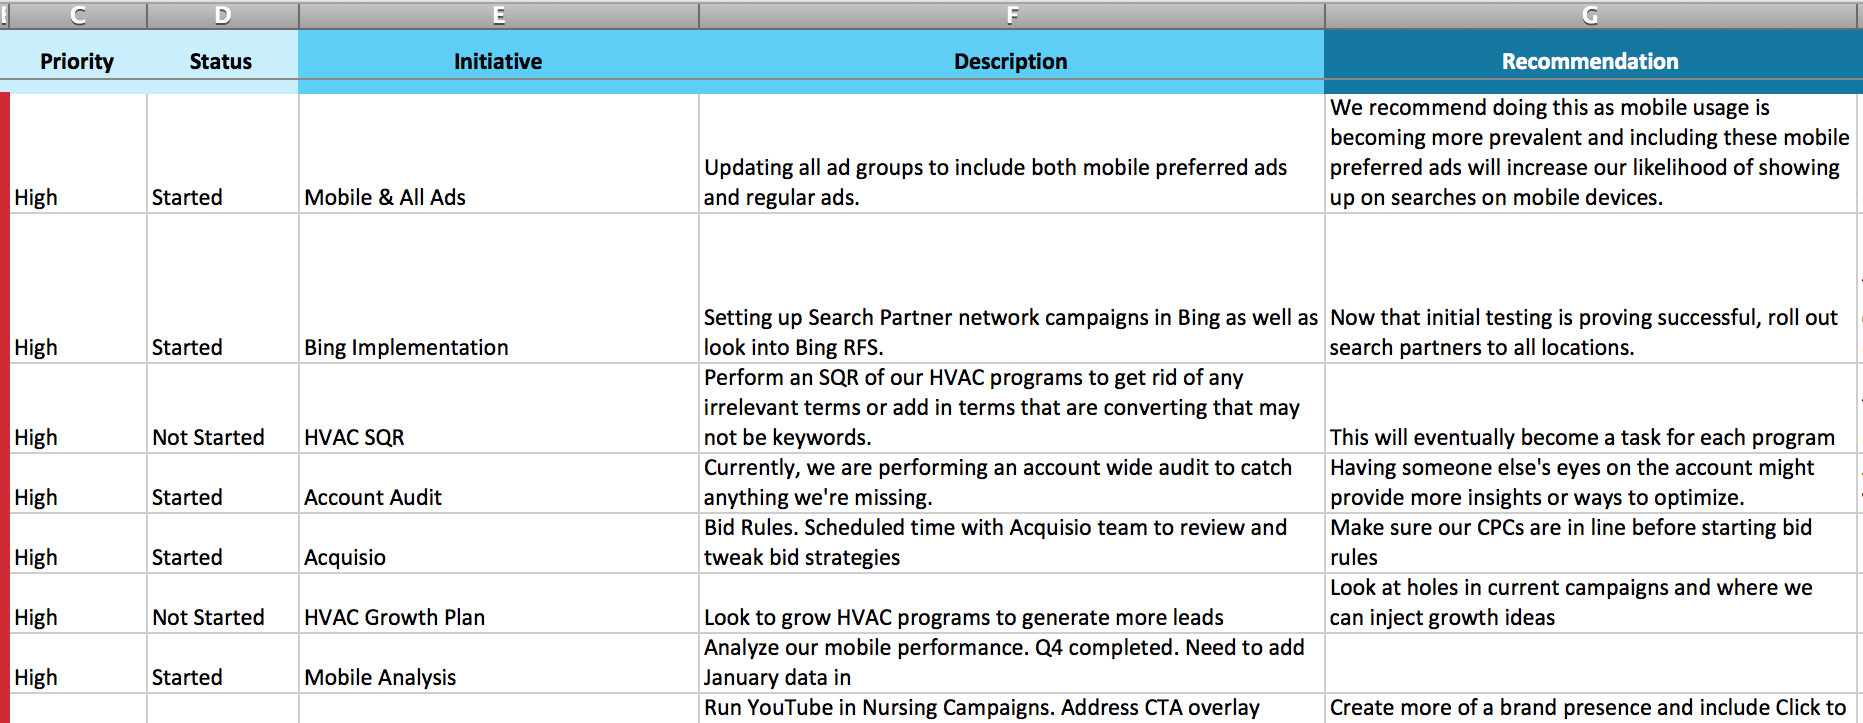Screen dimensions: 1863x723
Task: Select description 'Analyze our mobile performance'
Action: 1012,663
